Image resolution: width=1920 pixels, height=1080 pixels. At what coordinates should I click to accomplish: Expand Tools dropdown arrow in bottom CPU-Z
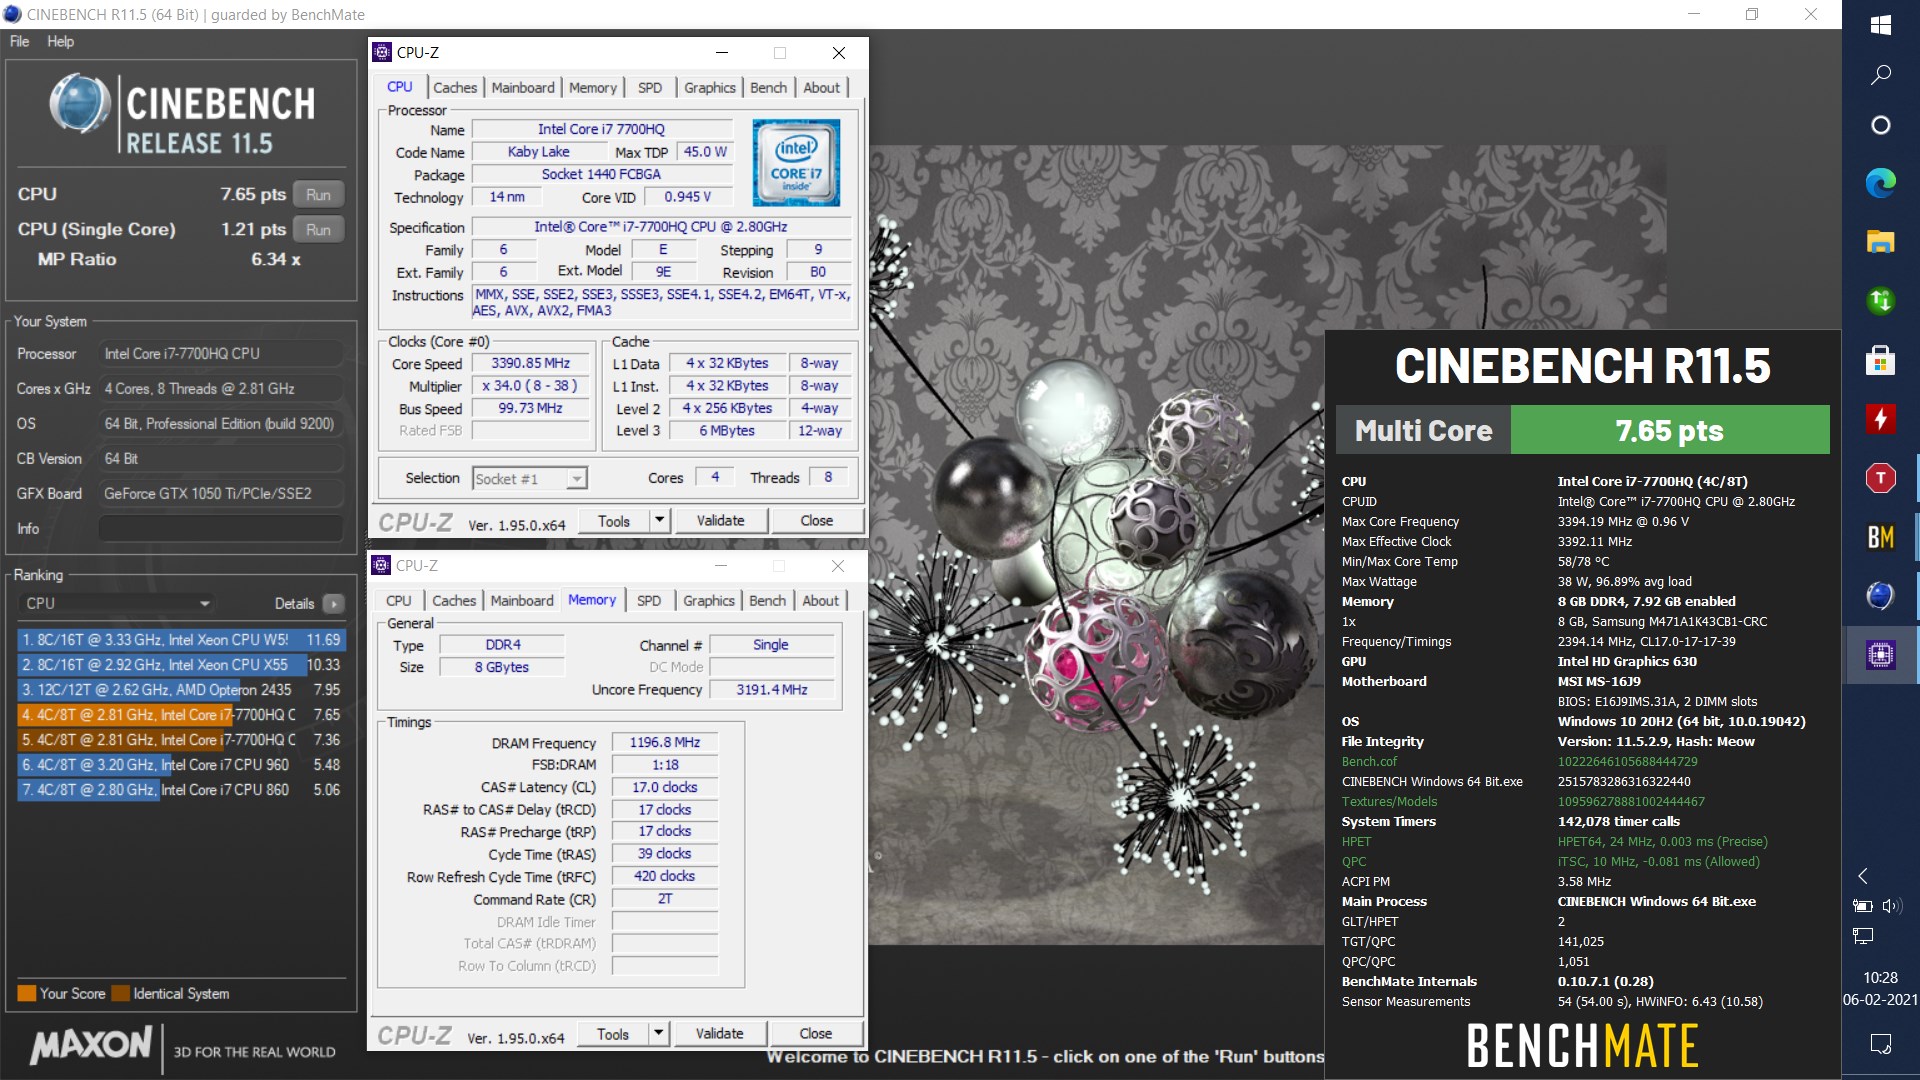(658, 1033)
